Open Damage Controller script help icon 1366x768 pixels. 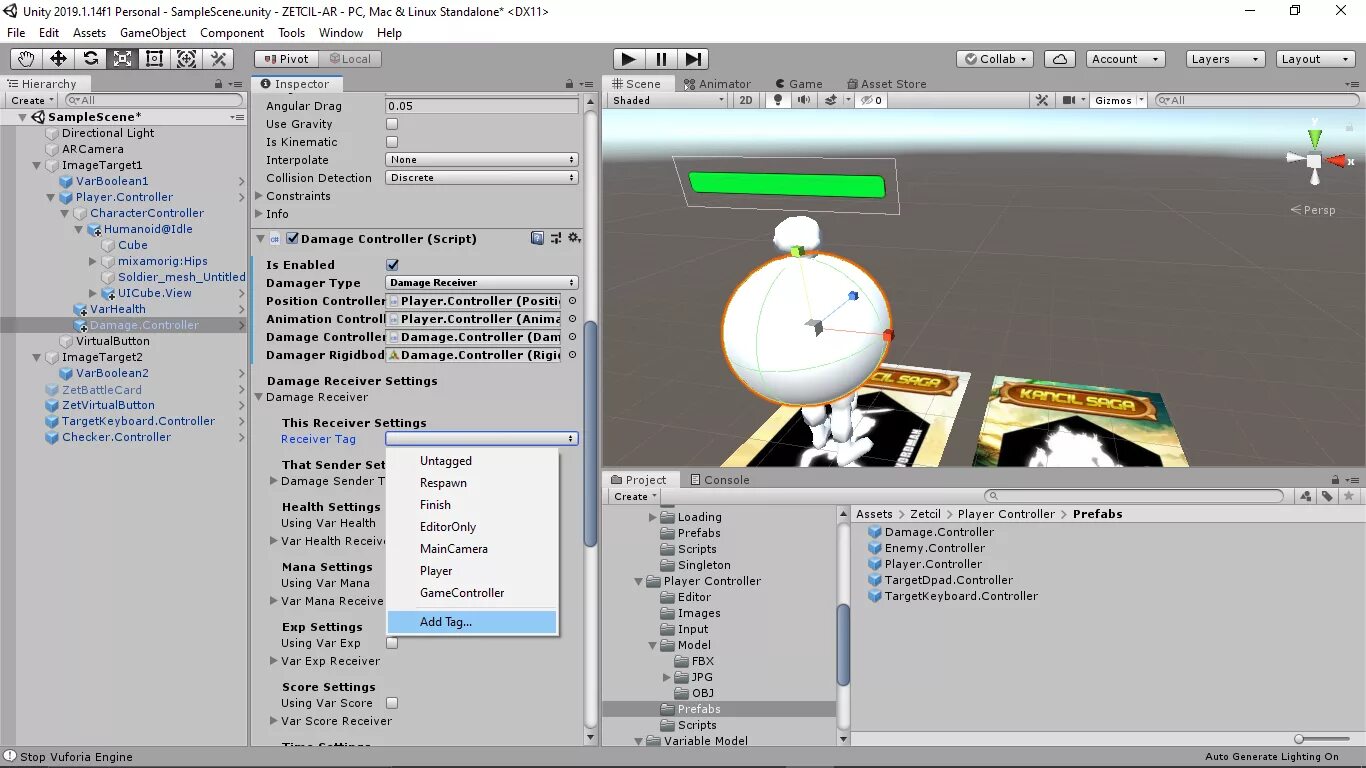(538, 238)
